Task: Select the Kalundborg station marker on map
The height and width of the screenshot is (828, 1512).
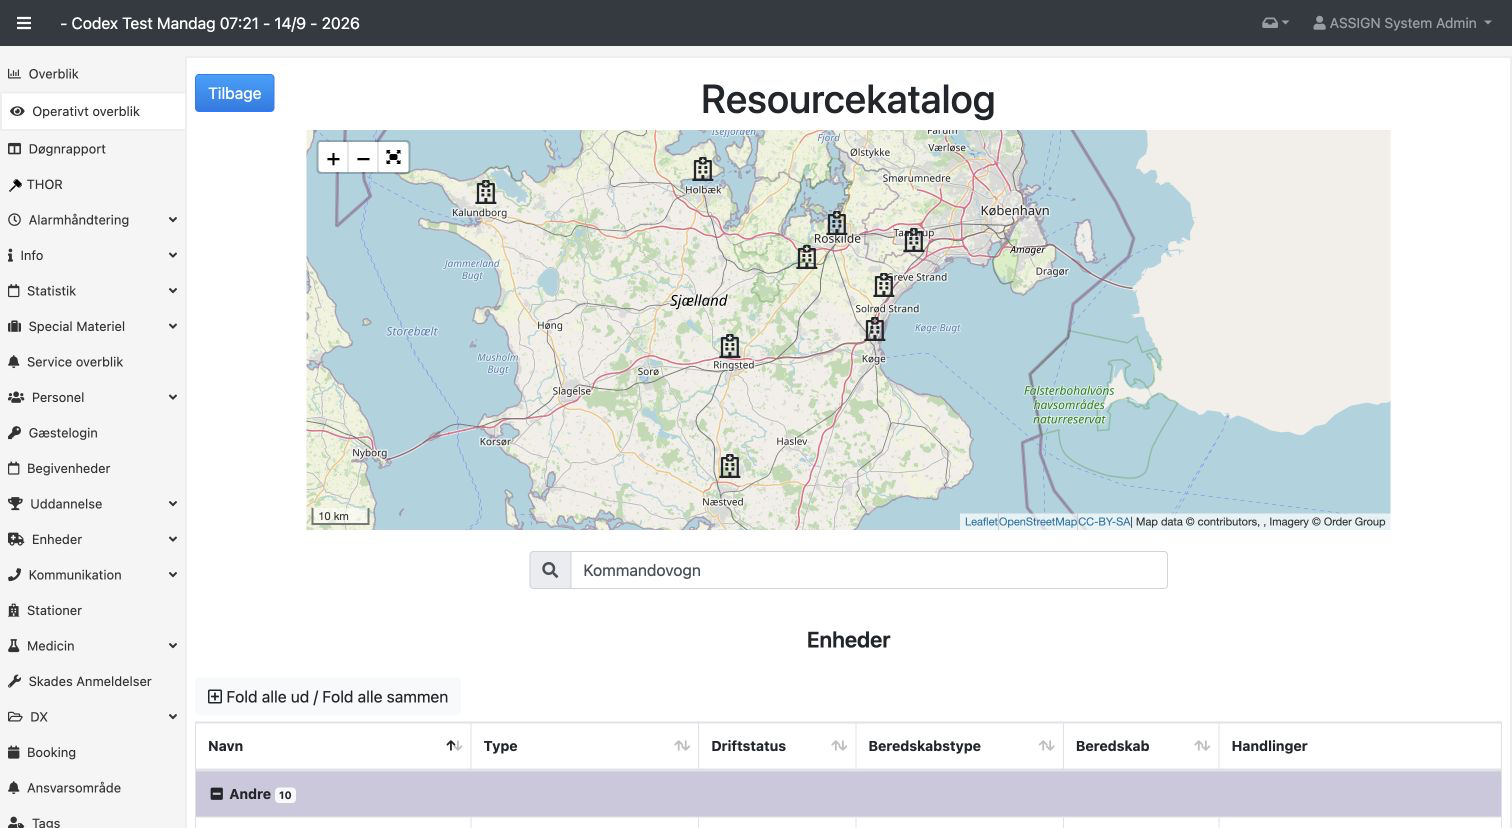Action: (486, 192)
